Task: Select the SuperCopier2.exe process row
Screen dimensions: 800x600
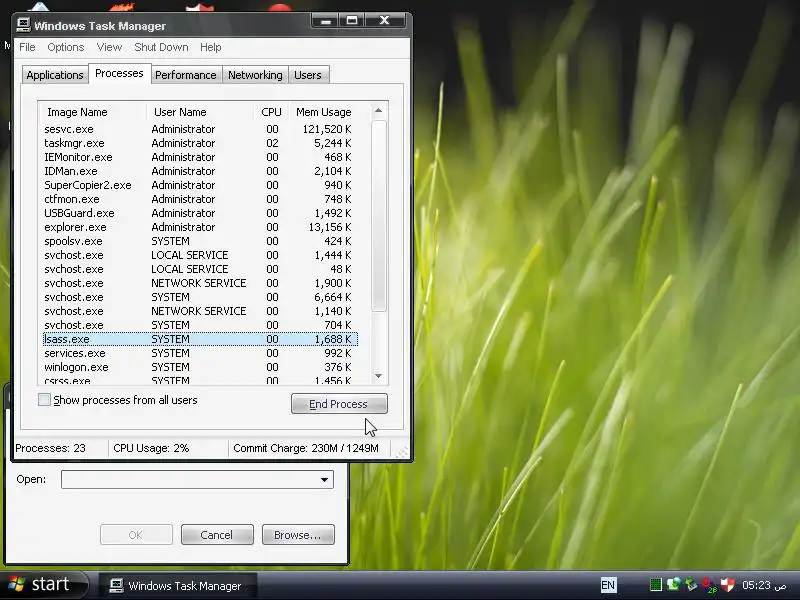Action: (200, 185)
